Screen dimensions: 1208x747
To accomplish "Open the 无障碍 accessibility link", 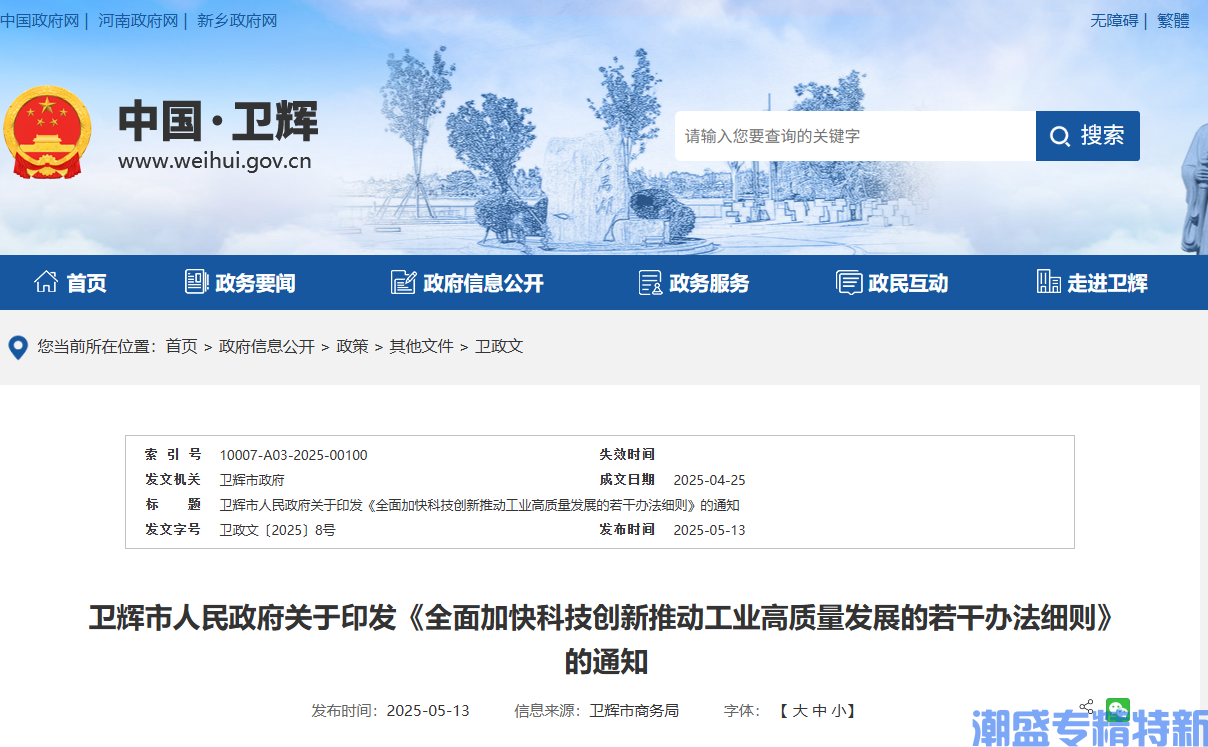I will (1114, 20).
